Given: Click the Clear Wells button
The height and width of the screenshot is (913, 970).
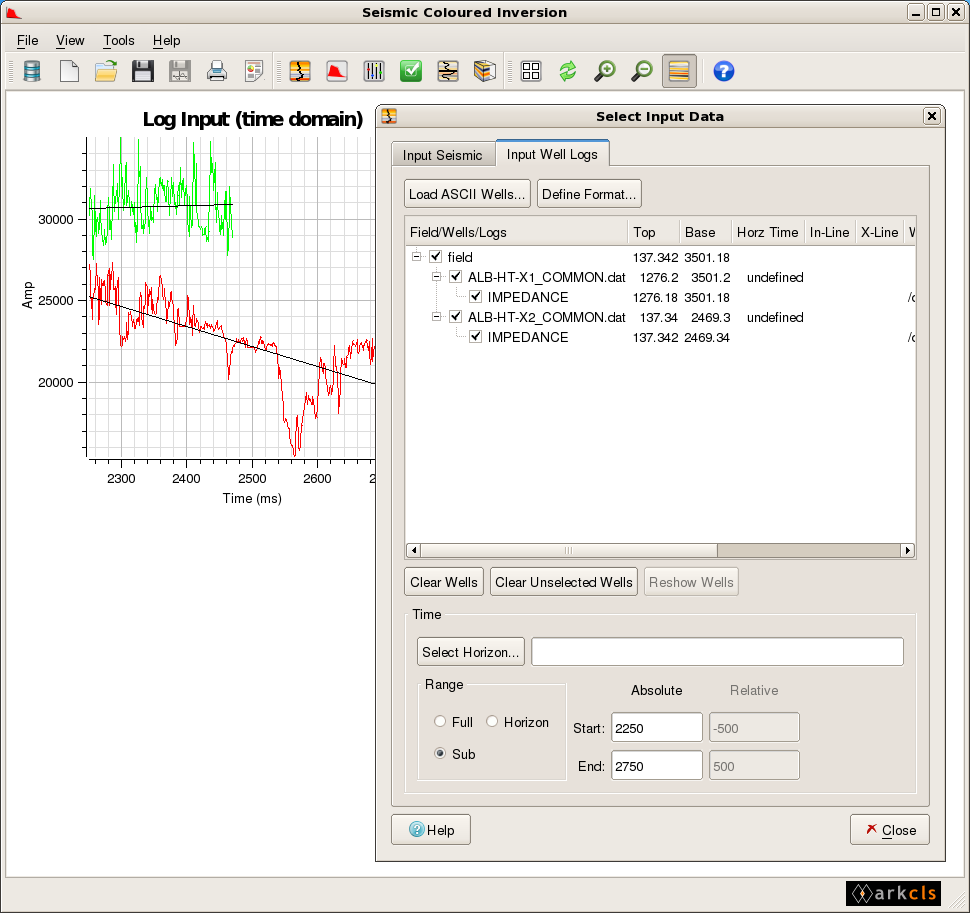Looking at the screenshot, I should 444,582.
